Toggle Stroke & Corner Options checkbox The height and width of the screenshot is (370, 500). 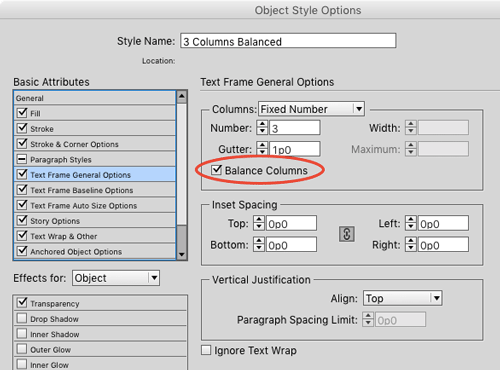pyautogui.click(x=22, y=143)
